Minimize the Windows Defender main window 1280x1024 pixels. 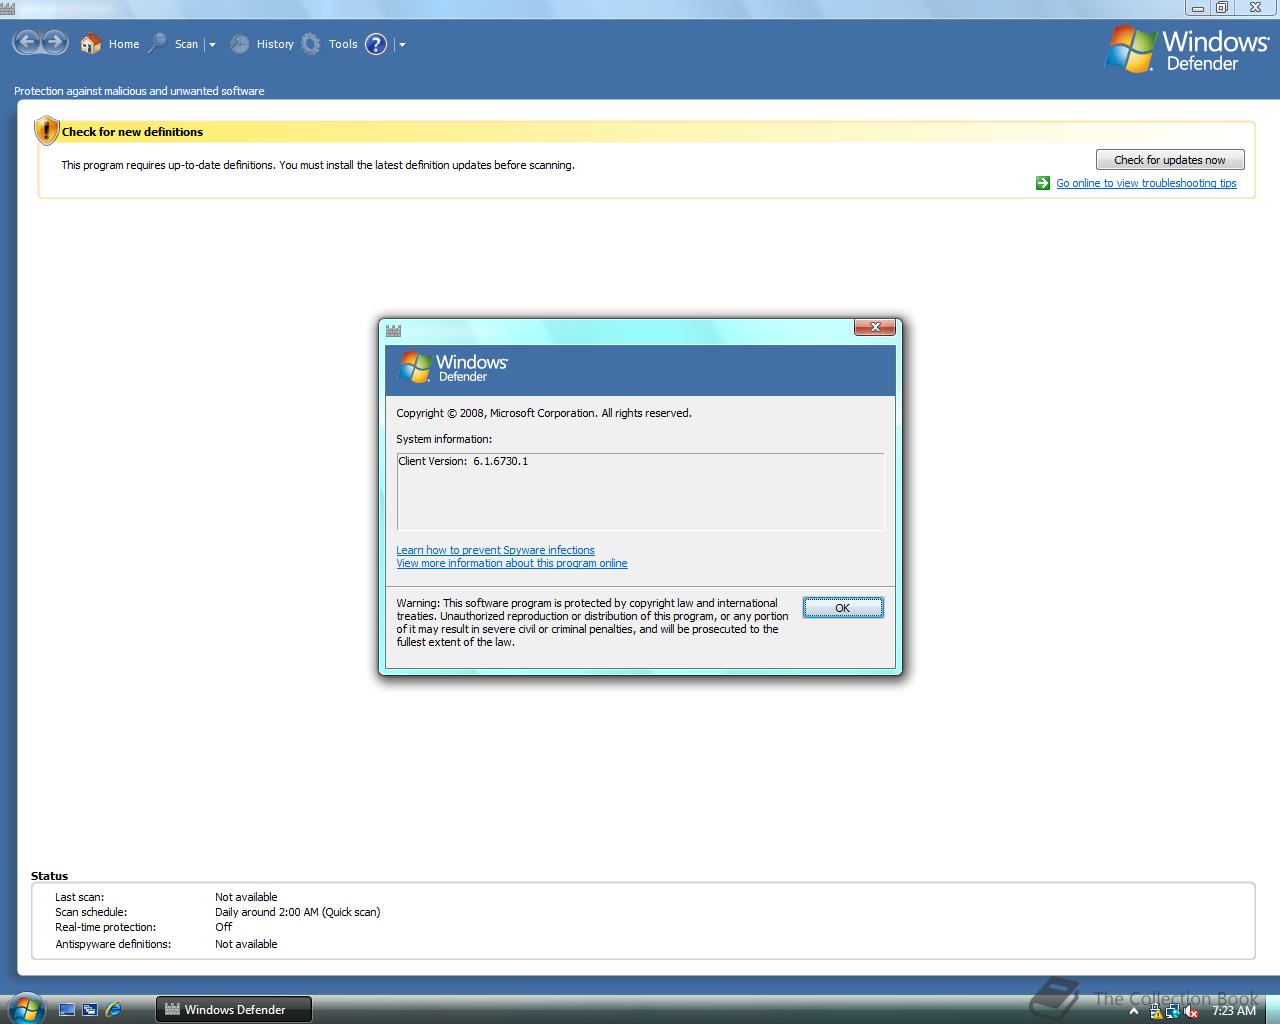click(x=1198, y=7)
